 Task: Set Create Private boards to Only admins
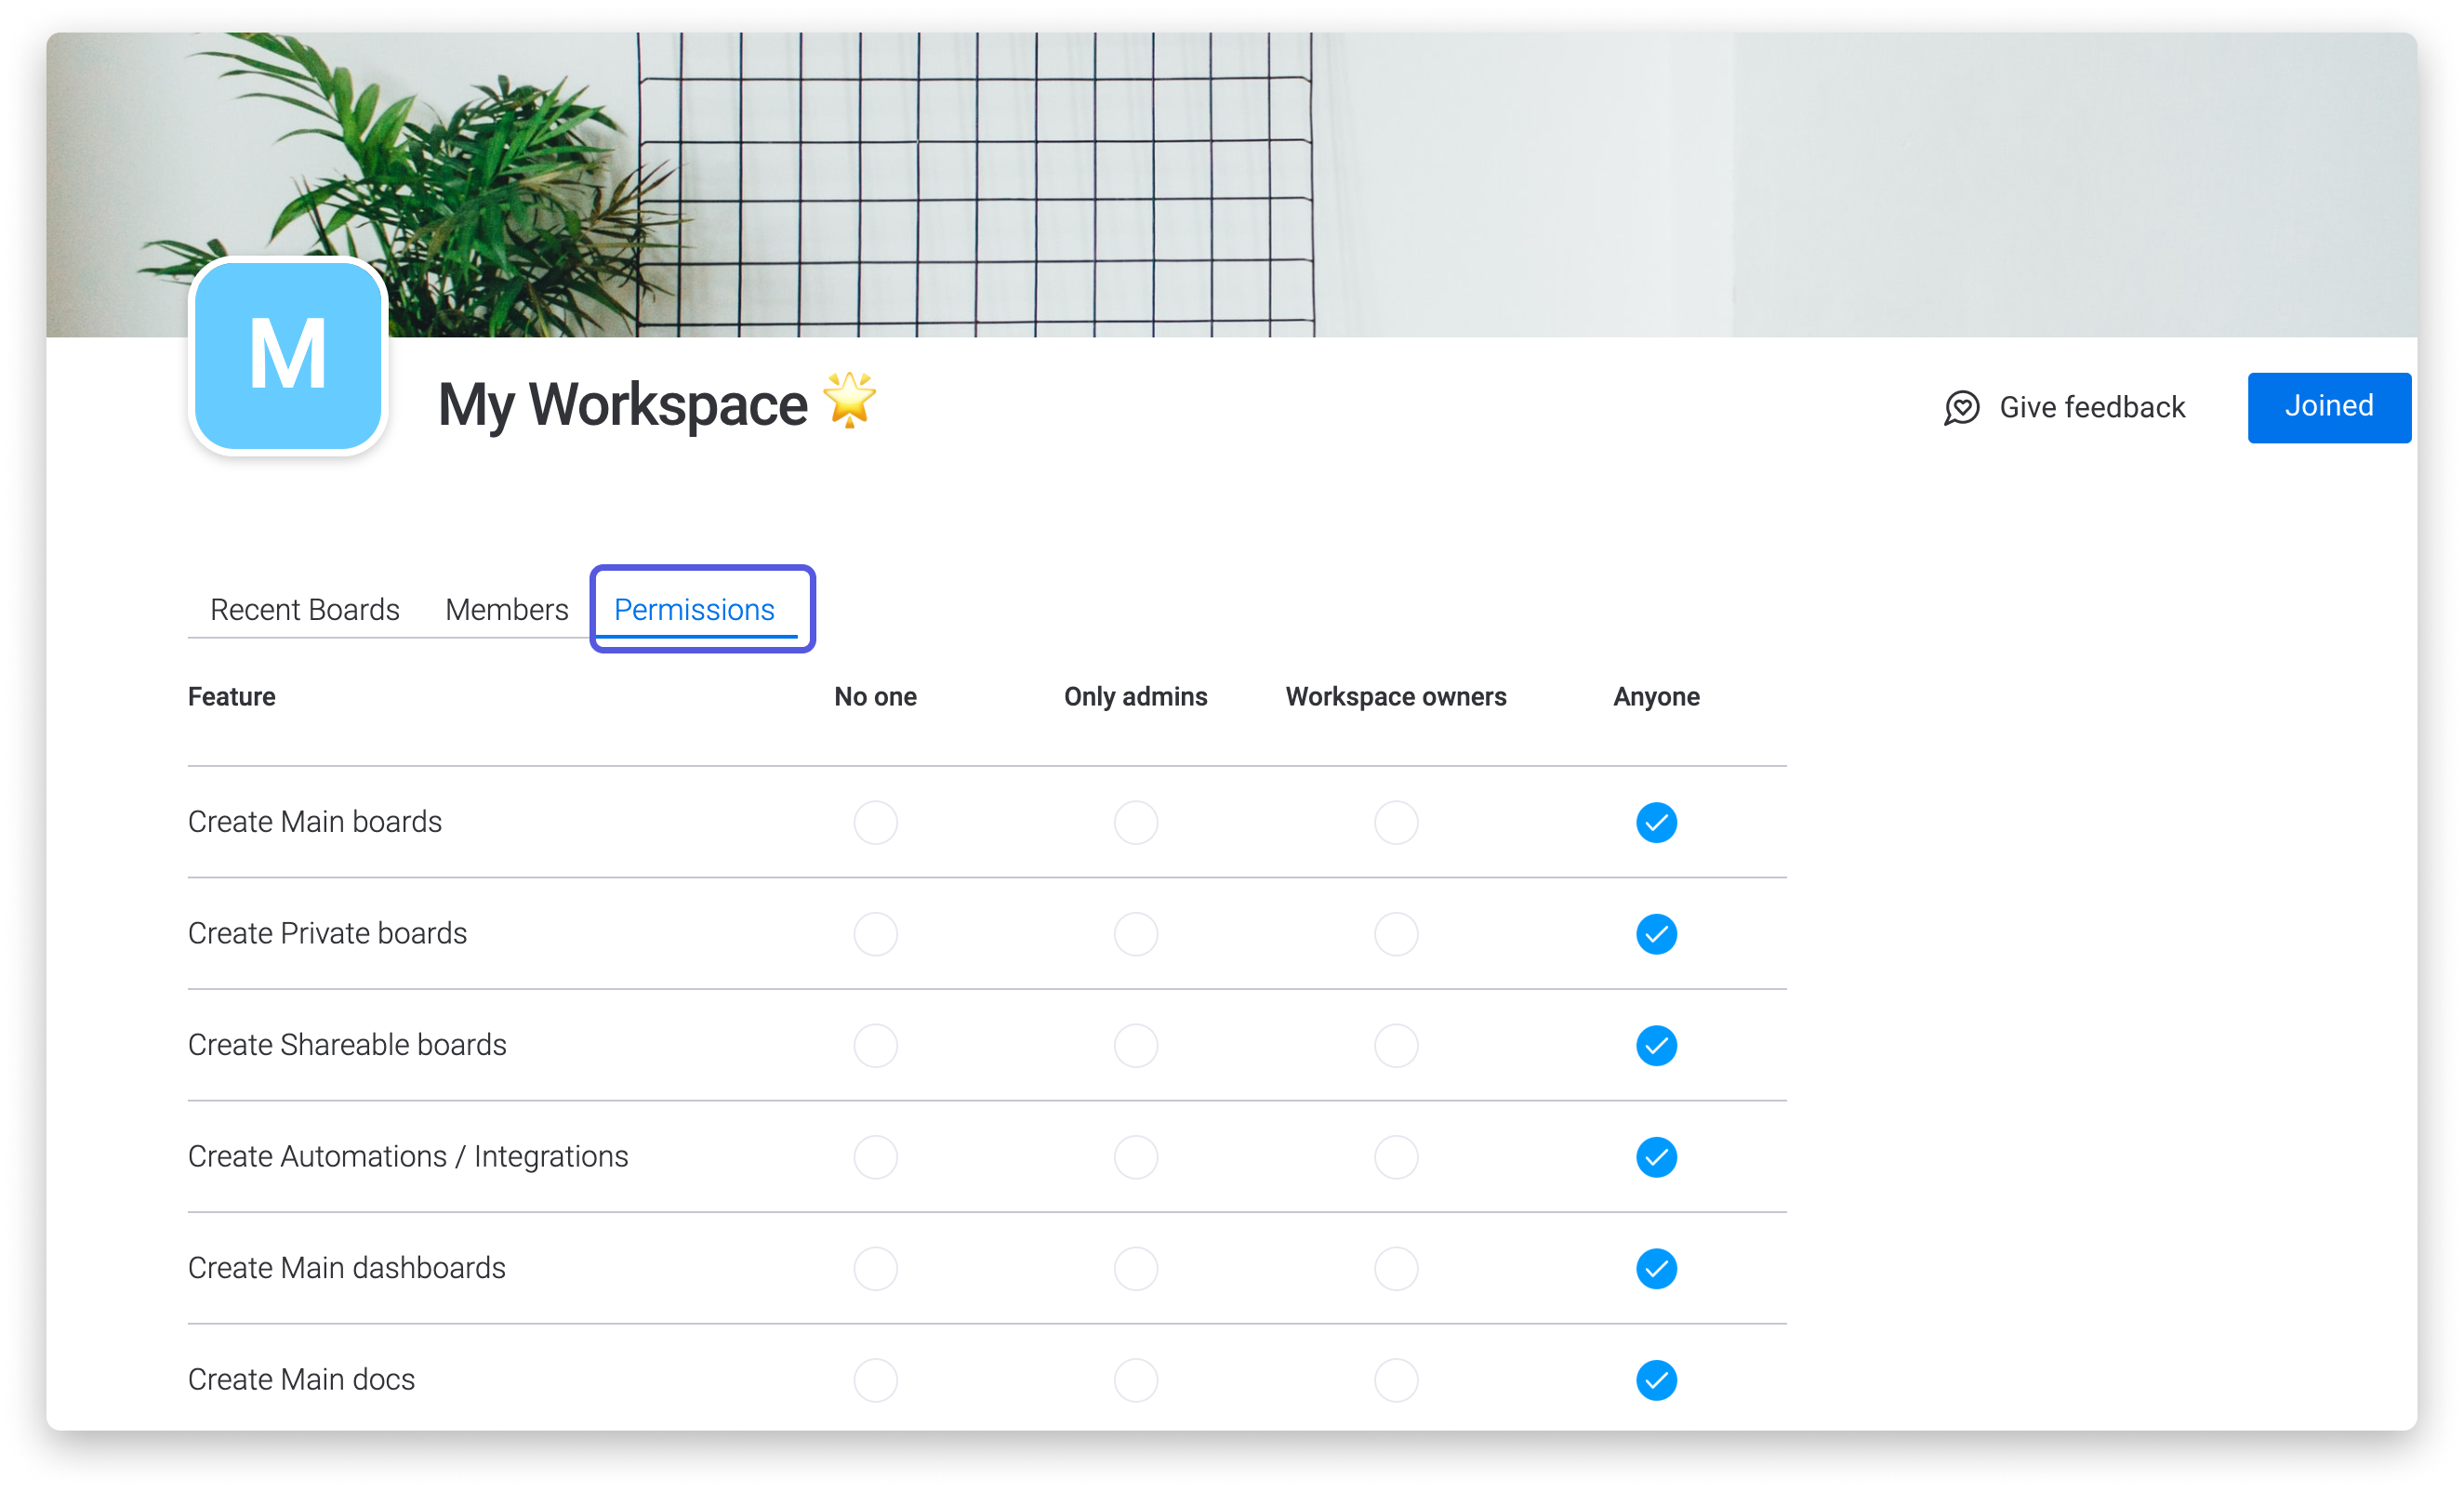click(1135, 934)
